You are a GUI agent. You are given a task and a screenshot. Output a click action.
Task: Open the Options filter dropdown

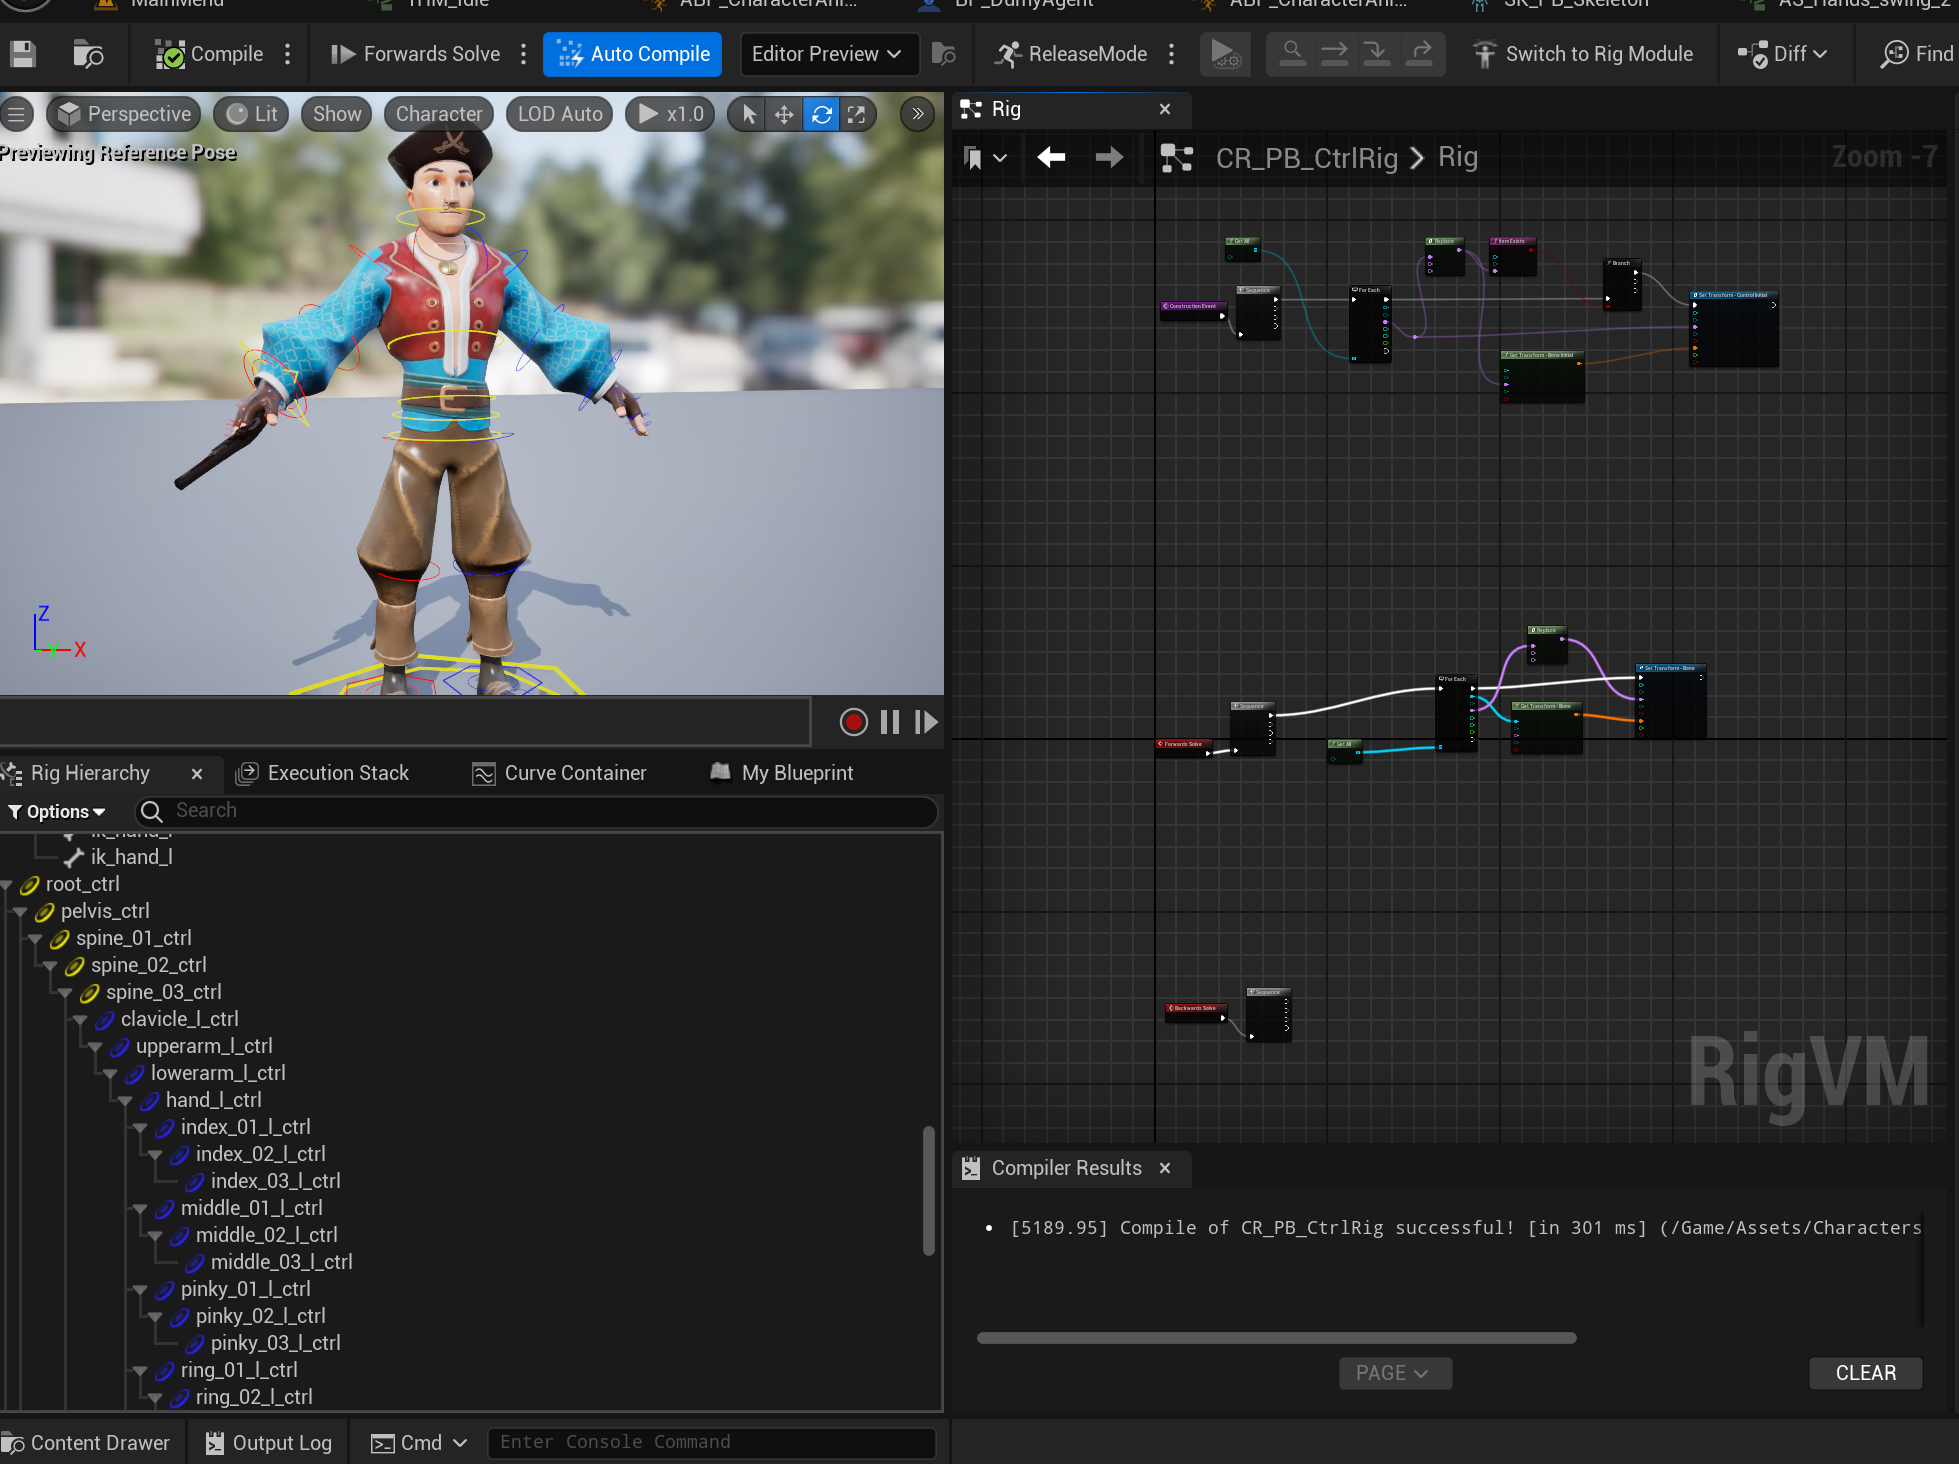(x=57, y=811)
